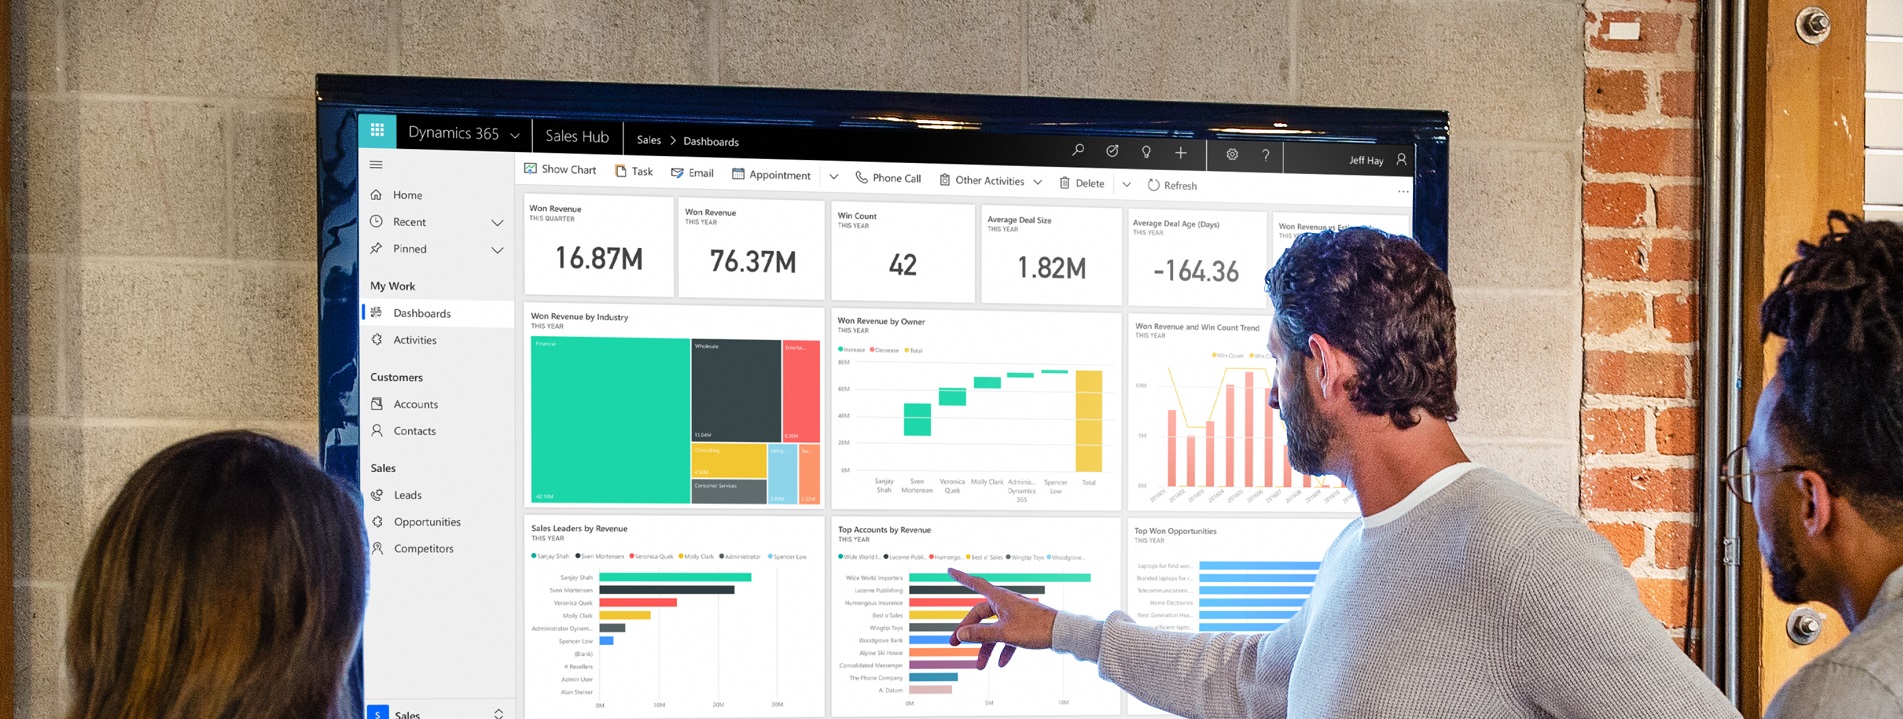The image size is (1903, 719).
Task: Click Sanjay Shah's green revenue bar
Action: tap(675, 577)
